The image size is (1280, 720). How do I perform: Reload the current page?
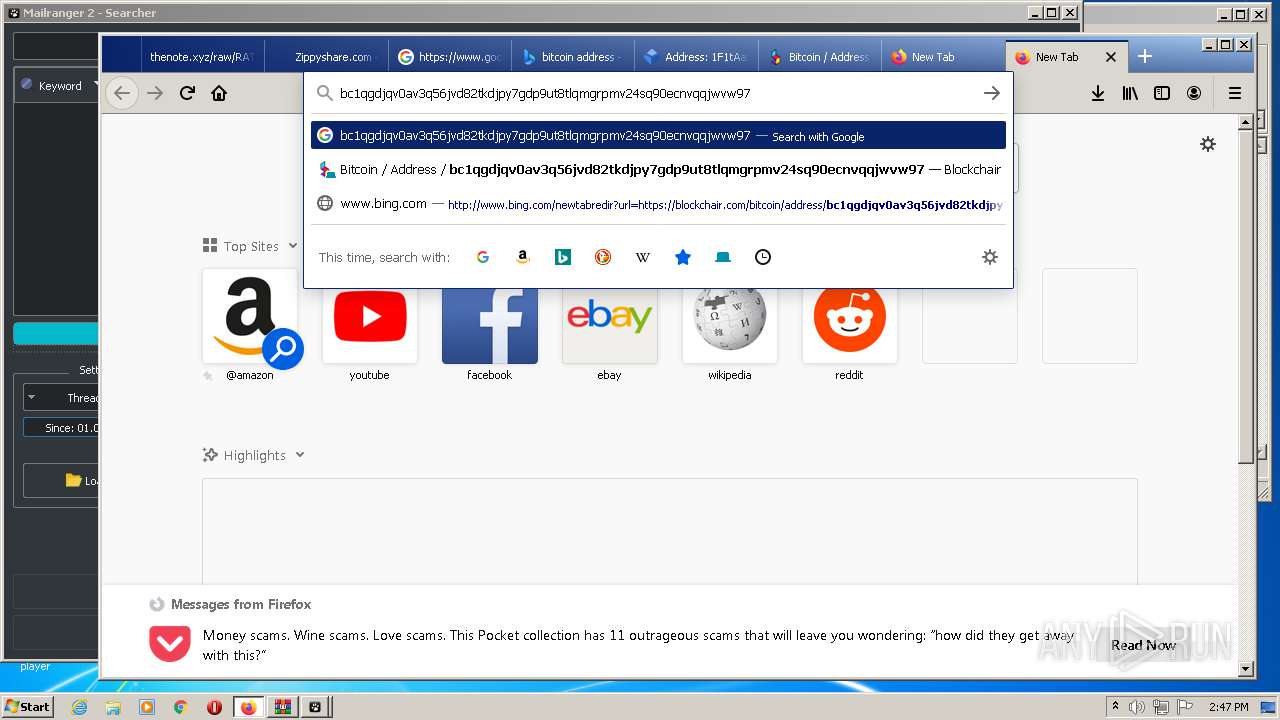(x=187, y=93)
